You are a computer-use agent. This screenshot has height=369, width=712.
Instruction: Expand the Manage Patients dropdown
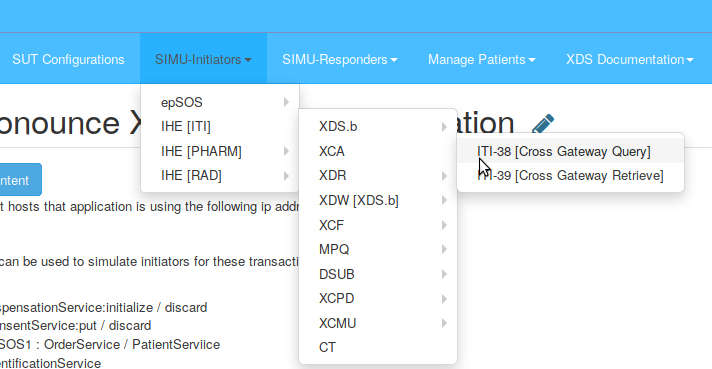click(x=482, y=59)
